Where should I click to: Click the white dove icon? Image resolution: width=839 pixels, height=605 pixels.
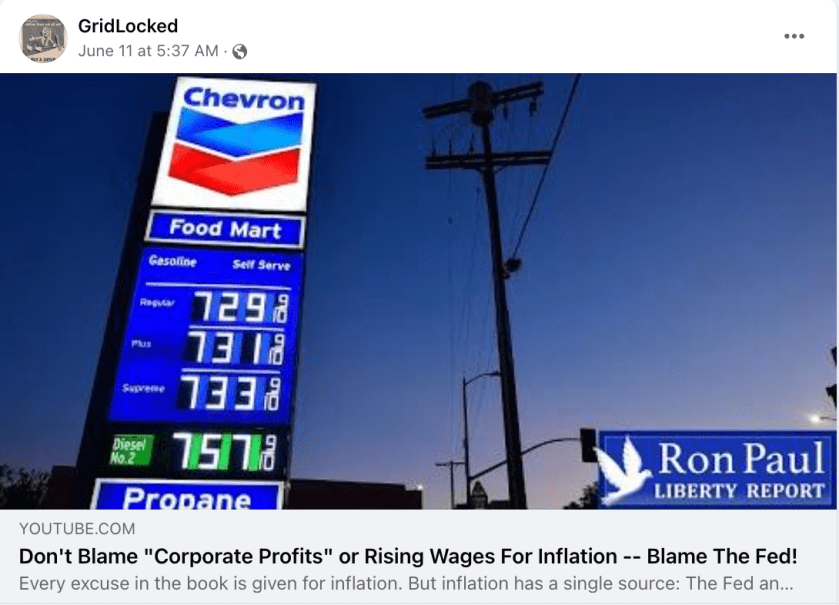point(622,471)
